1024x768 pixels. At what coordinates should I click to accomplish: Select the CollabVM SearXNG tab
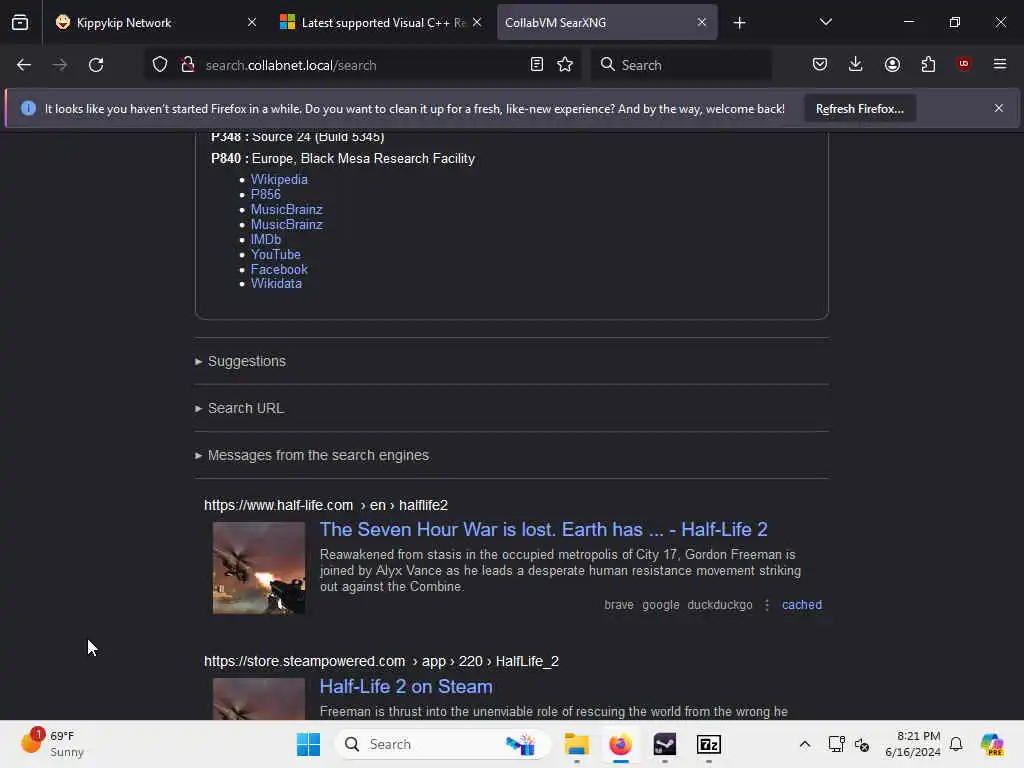pyautogui.click(x=607, y=23)
